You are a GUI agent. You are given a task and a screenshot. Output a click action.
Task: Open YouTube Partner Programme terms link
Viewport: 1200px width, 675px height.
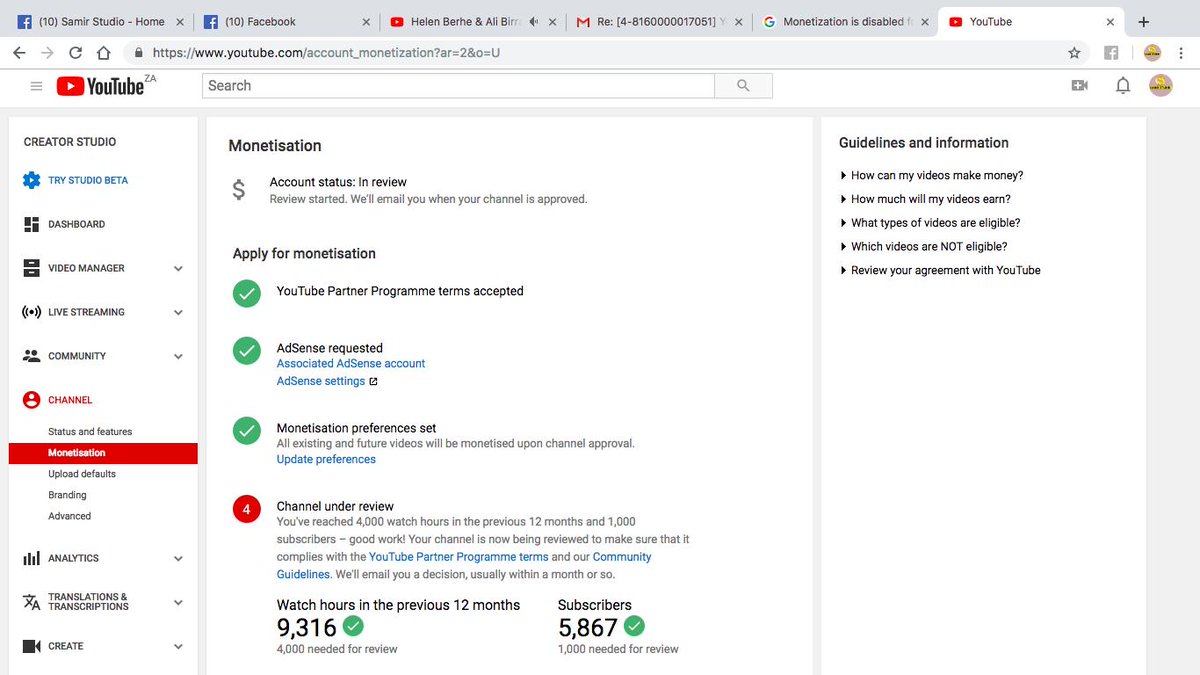[459, 557]
